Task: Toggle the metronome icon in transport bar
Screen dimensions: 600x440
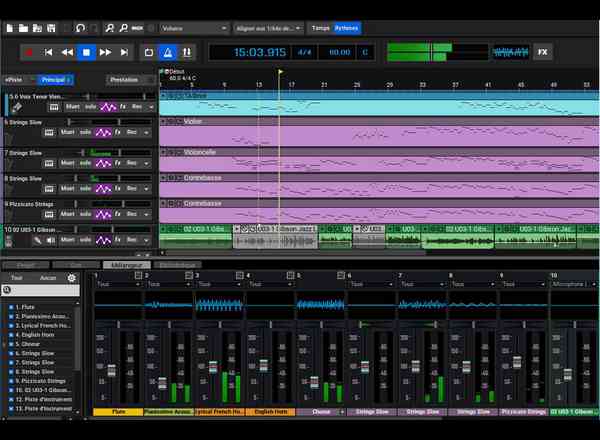Action: pyautogui.click(x=169, y=52)
